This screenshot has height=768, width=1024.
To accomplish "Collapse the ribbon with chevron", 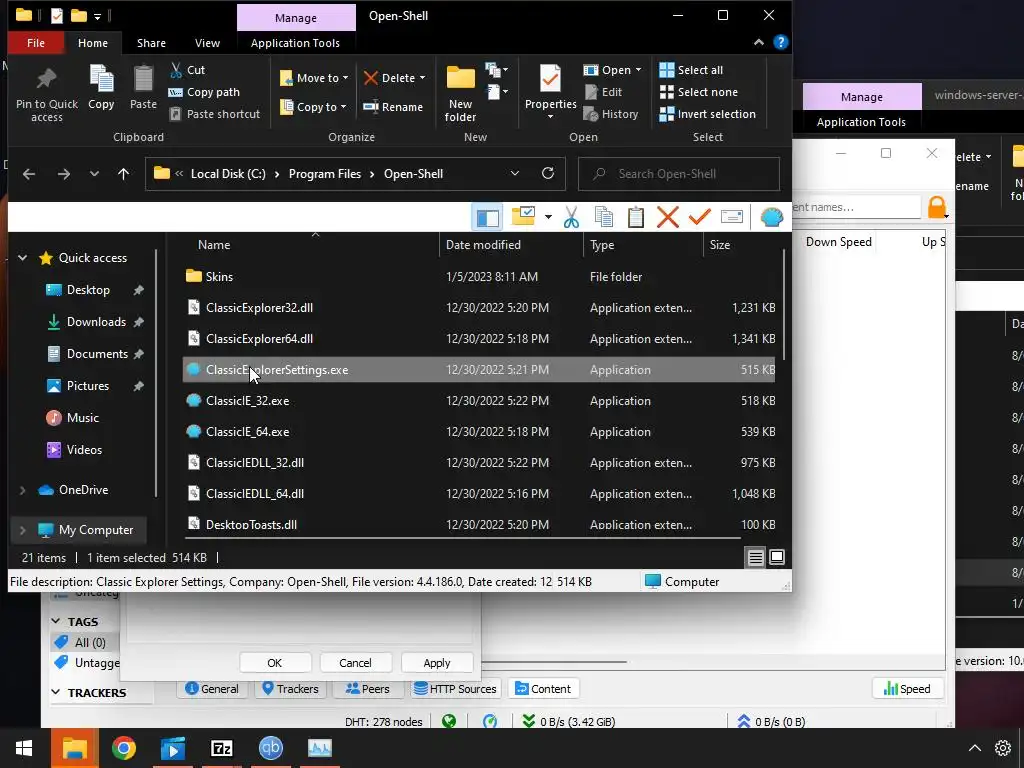I will coord(759,42).
